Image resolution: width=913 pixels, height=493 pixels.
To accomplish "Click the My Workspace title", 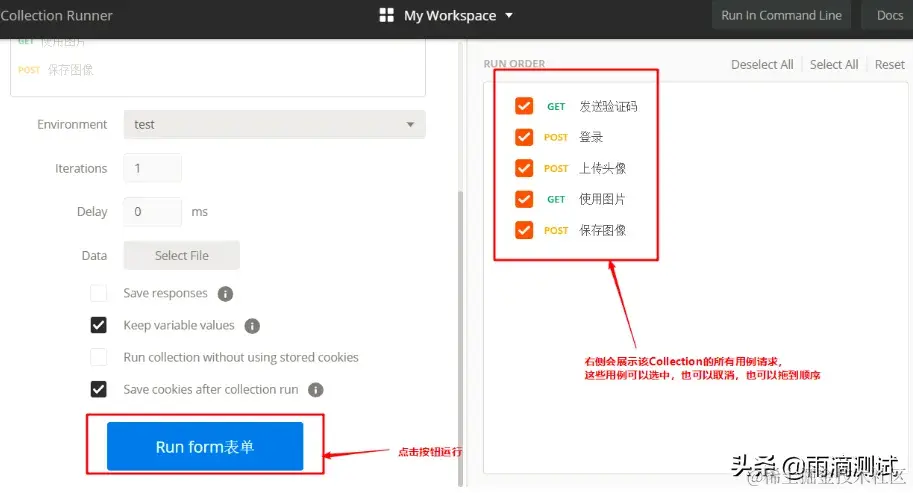I will (450, 16).
